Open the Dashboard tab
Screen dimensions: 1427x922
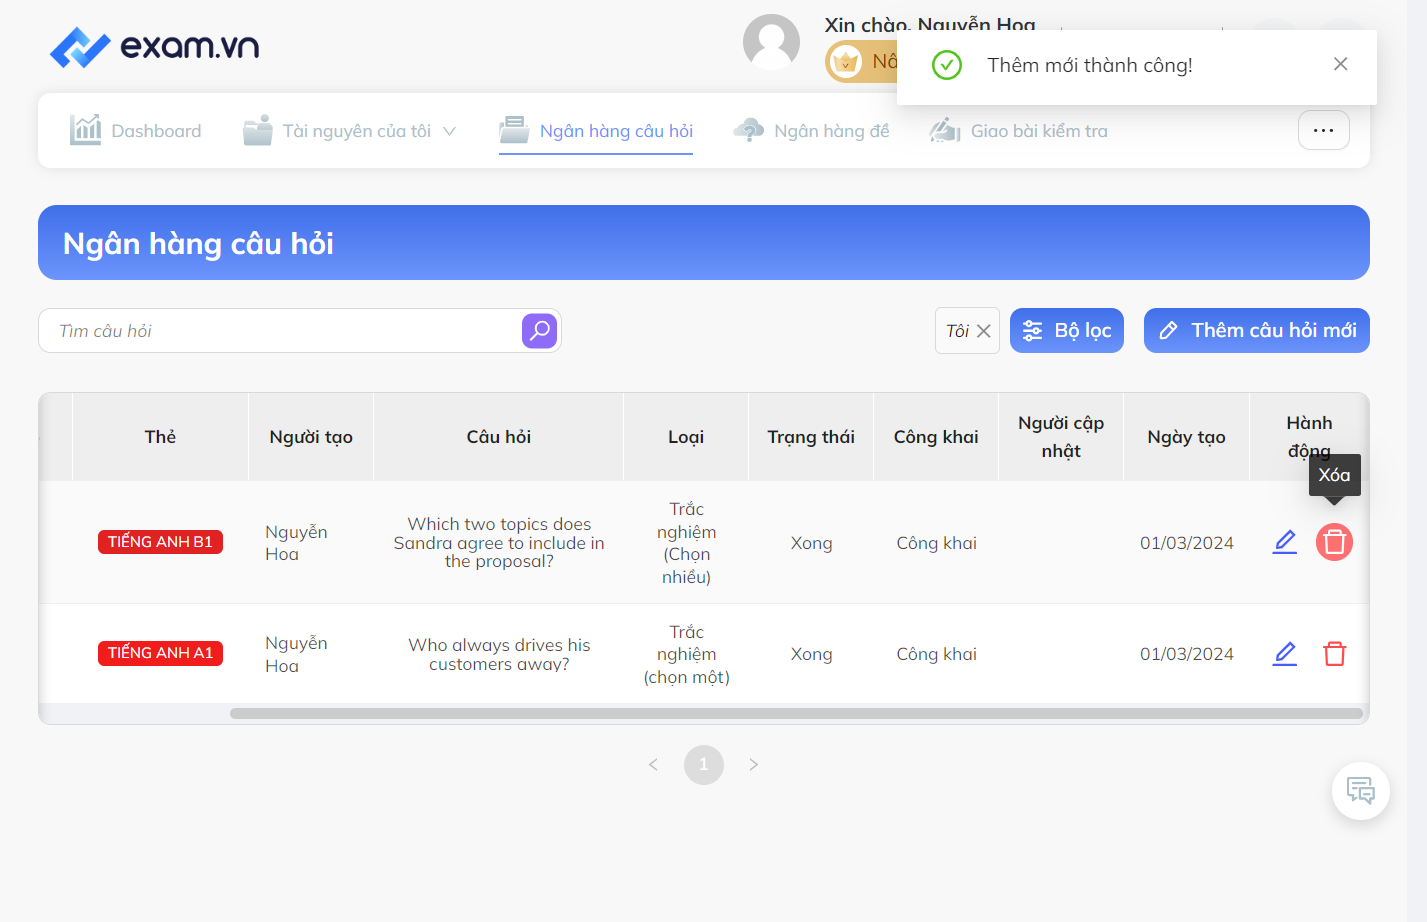tap(135, 131)
